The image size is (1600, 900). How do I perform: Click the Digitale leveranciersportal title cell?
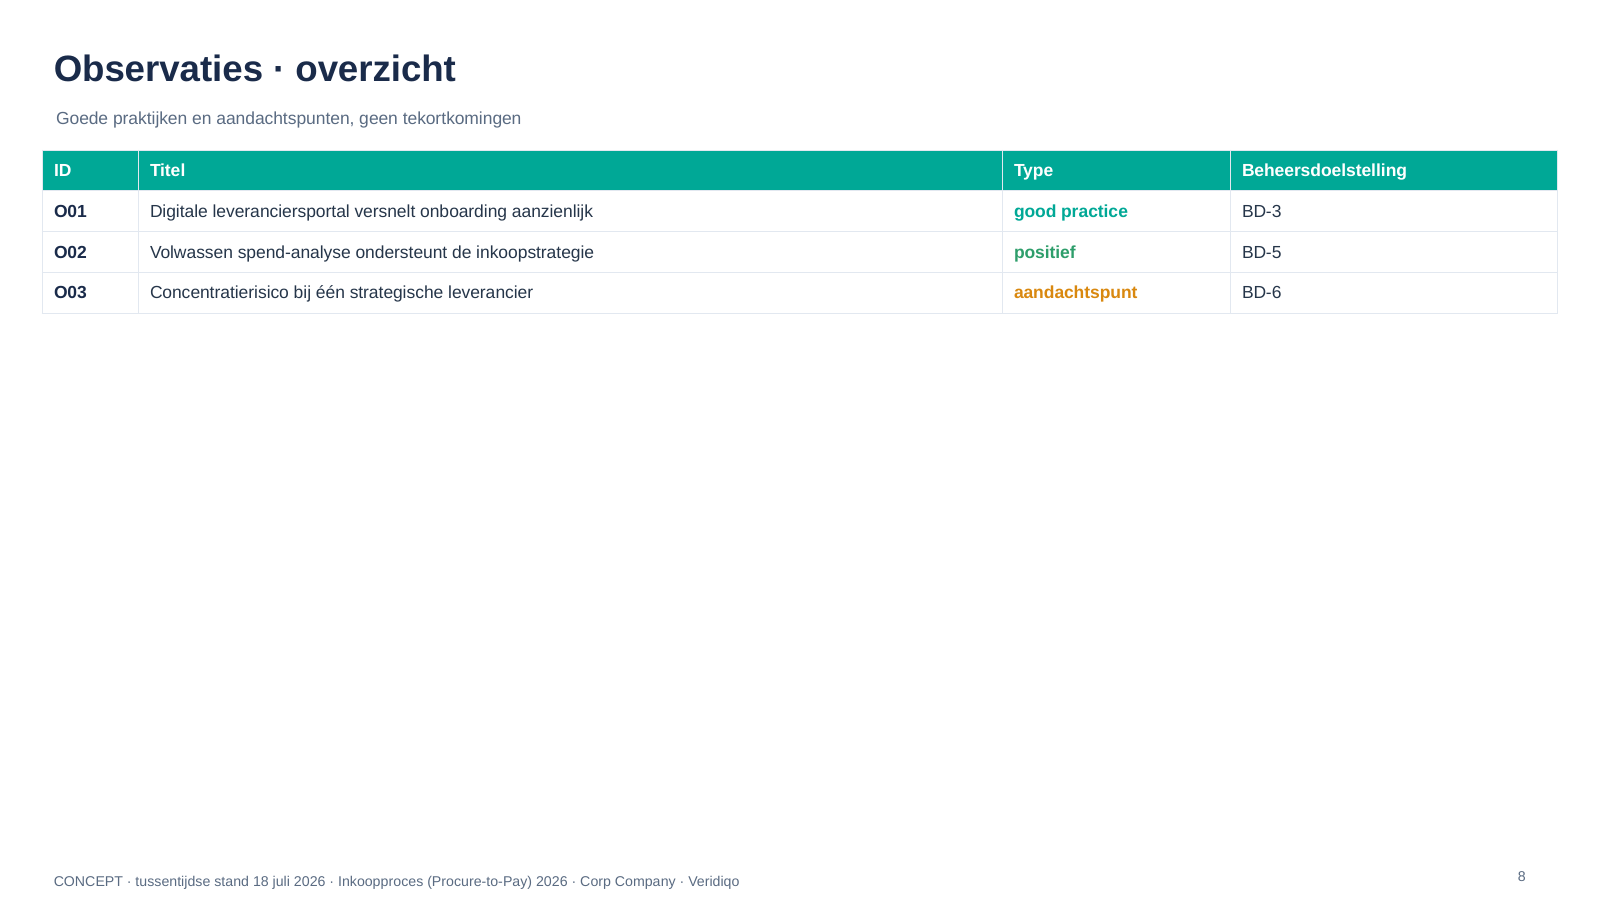coord(570,212)
